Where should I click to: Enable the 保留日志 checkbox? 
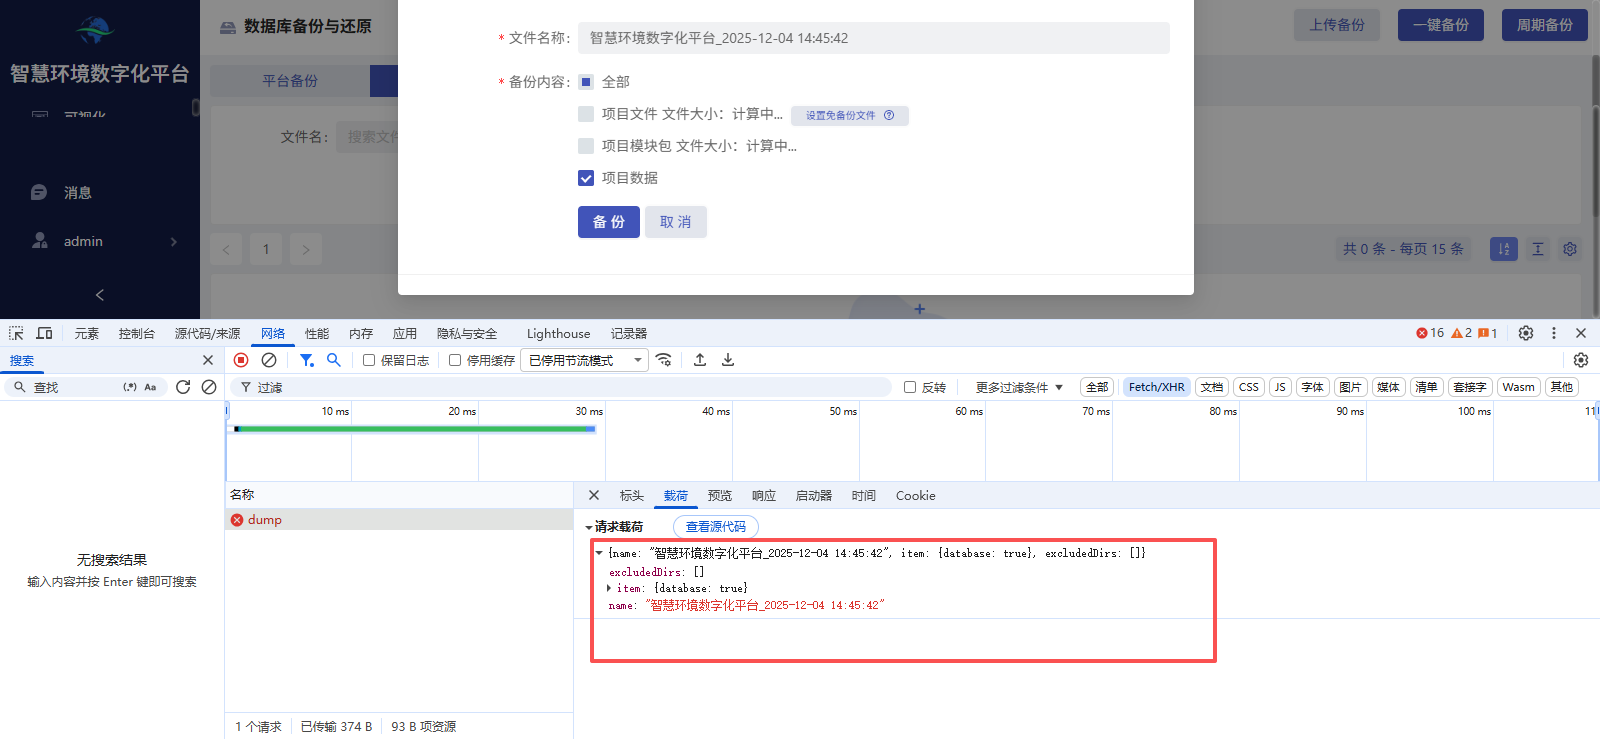369,360
